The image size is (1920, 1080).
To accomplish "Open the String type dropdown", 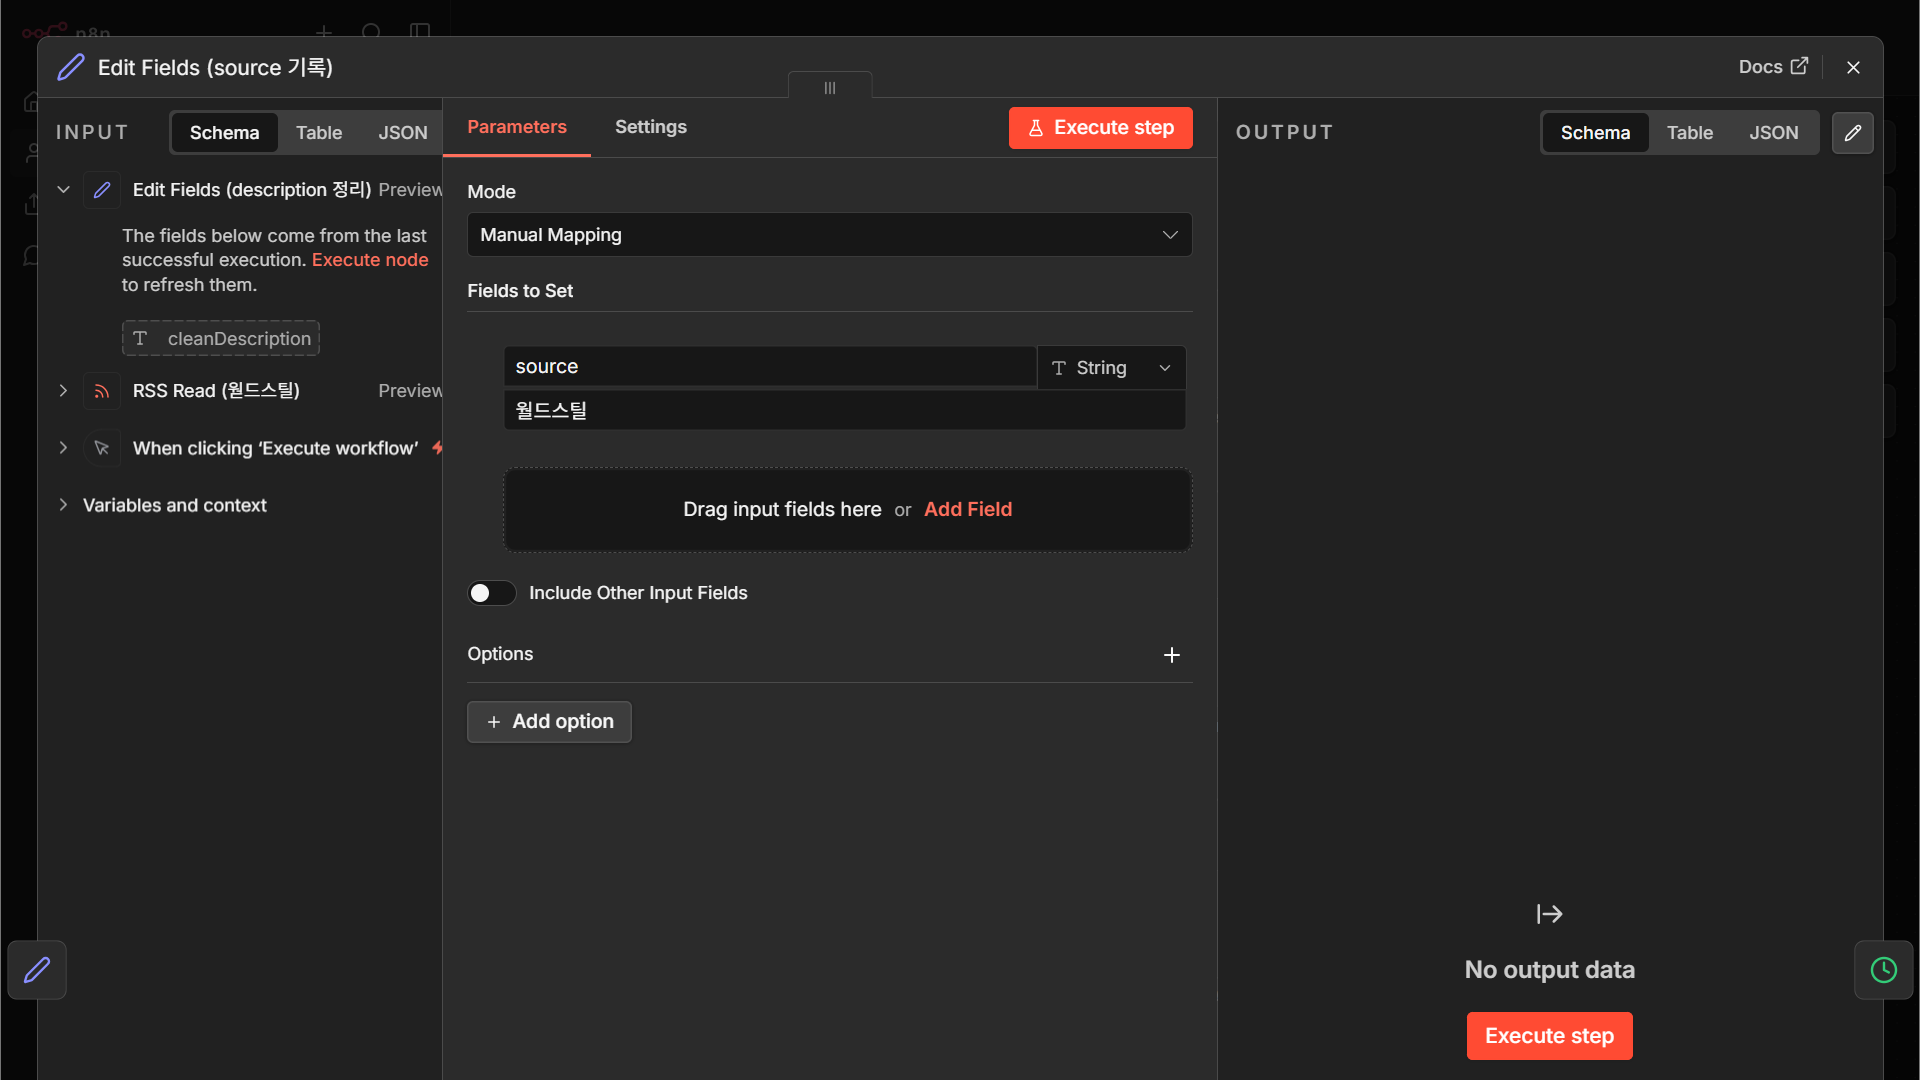I will coord(1111,368).
